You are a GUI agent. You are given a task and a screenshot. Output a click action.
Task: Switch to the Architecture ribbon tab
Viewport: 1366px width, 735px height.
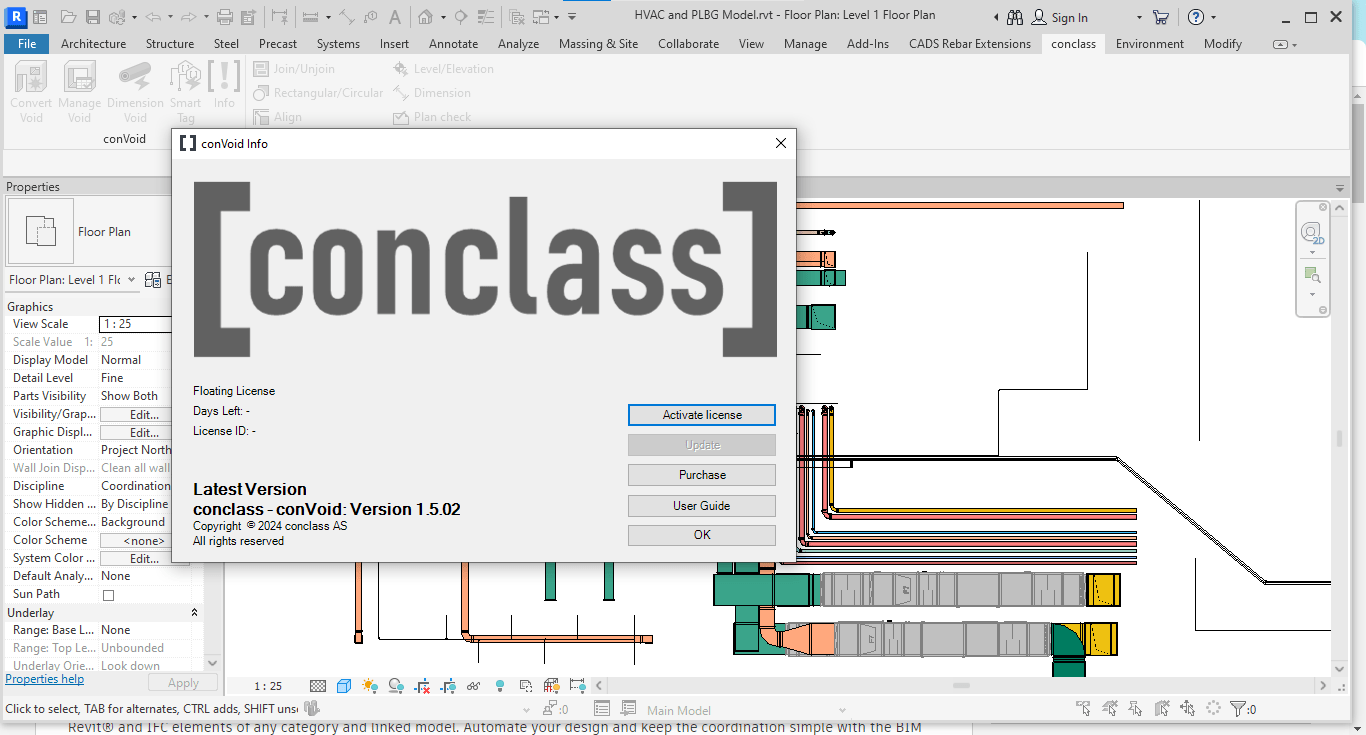tap(94, 44)
